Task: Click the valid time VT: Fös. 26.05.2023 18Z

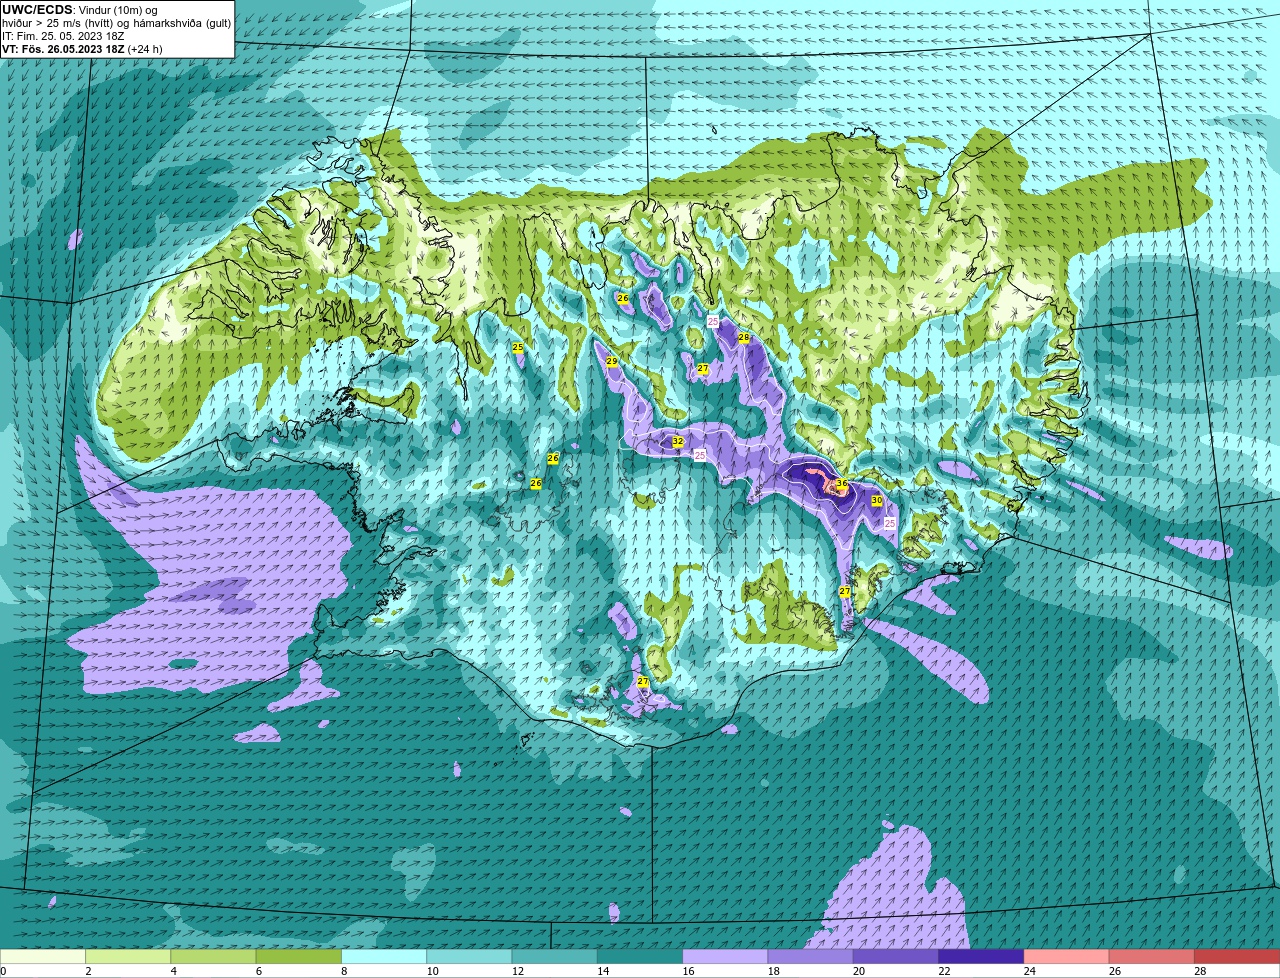Action: (x=64, y=49)
